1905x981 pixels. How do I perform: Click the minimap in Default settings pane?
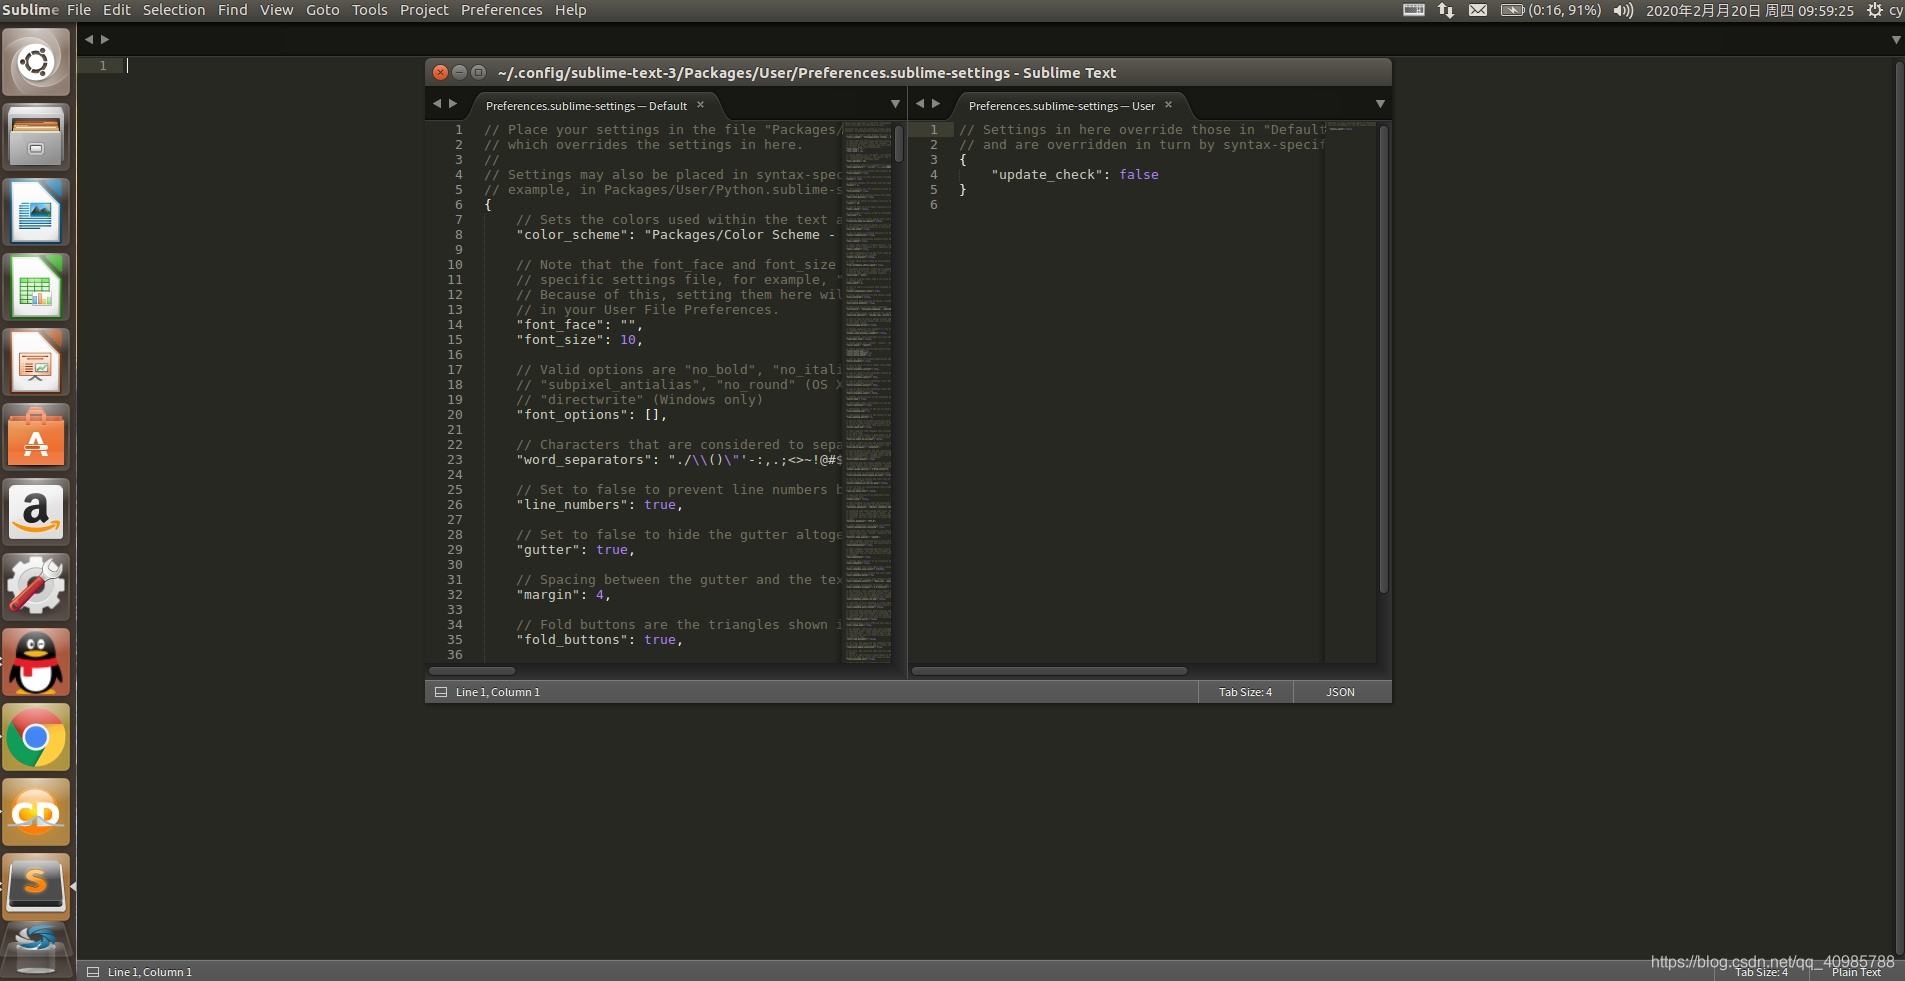(868, 392)
